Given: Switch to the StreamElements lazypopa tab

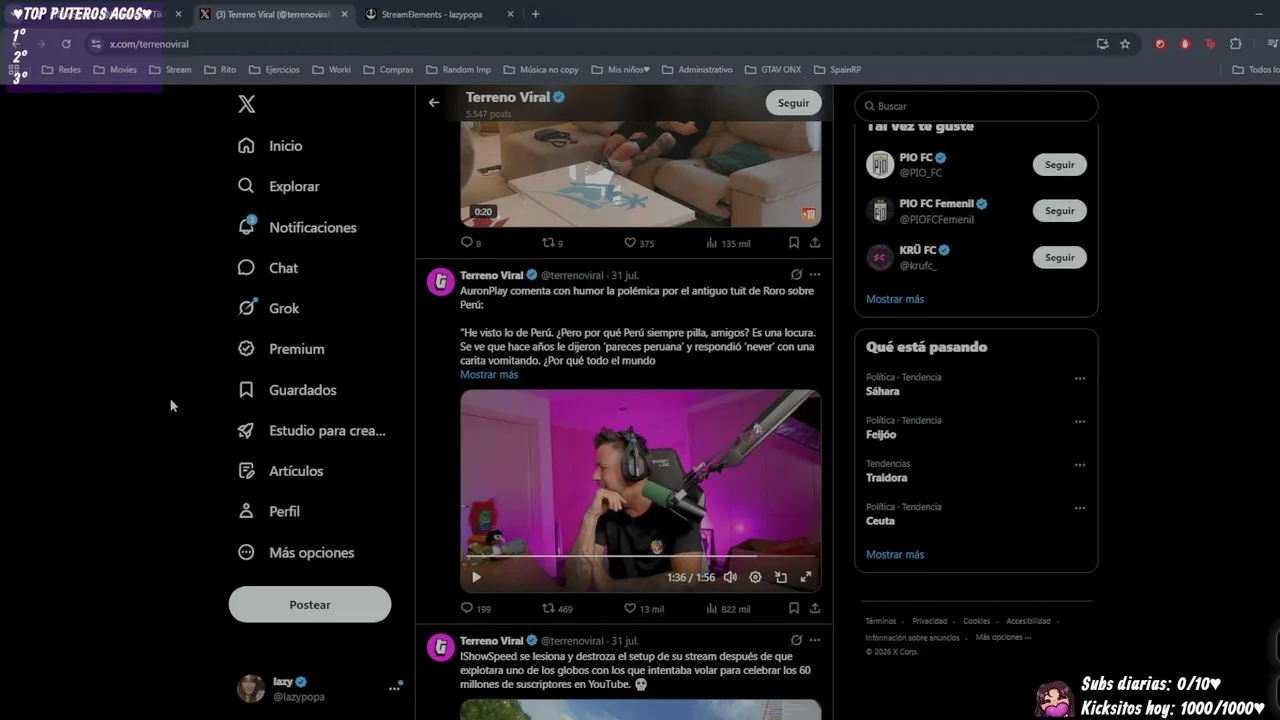Looking at the screenshot, I should click(439, 14).
